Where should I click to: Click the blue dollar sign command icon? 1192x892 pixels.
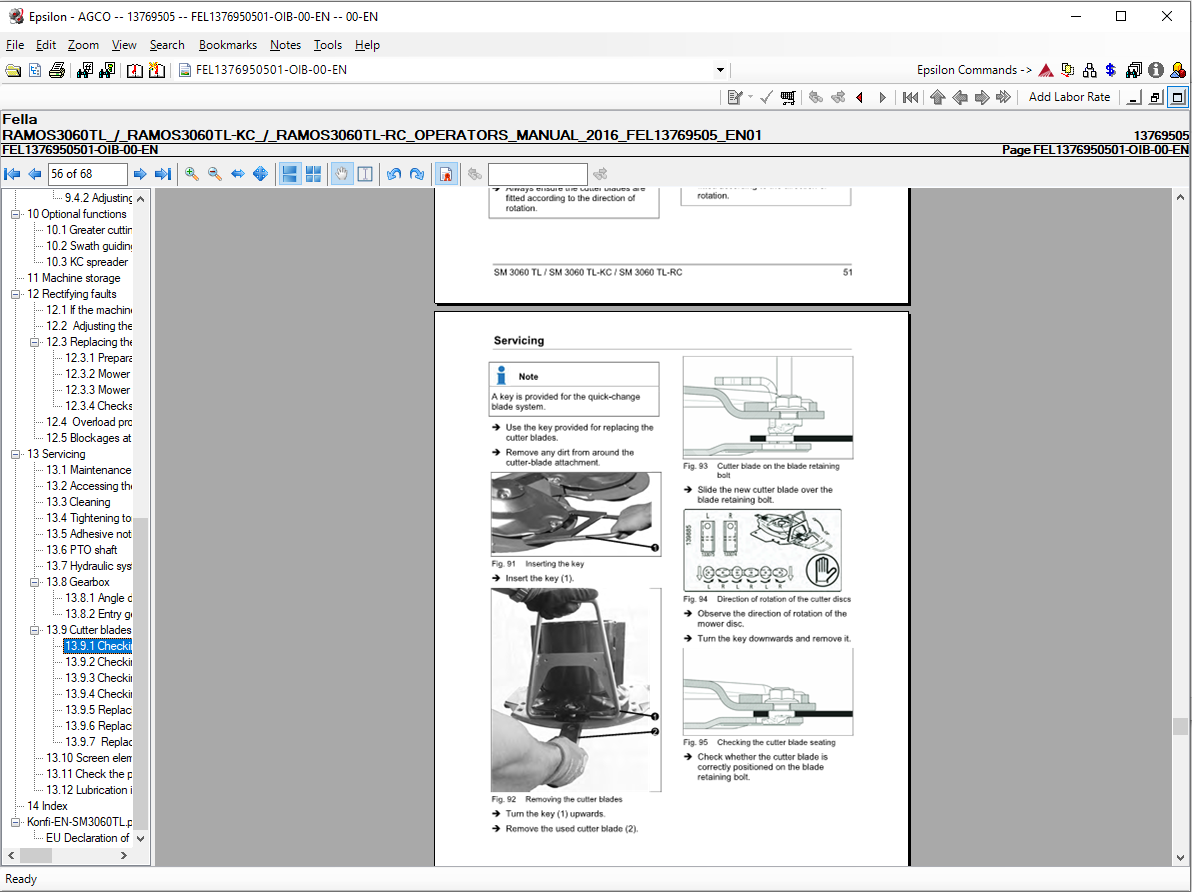coord(1111,70)
